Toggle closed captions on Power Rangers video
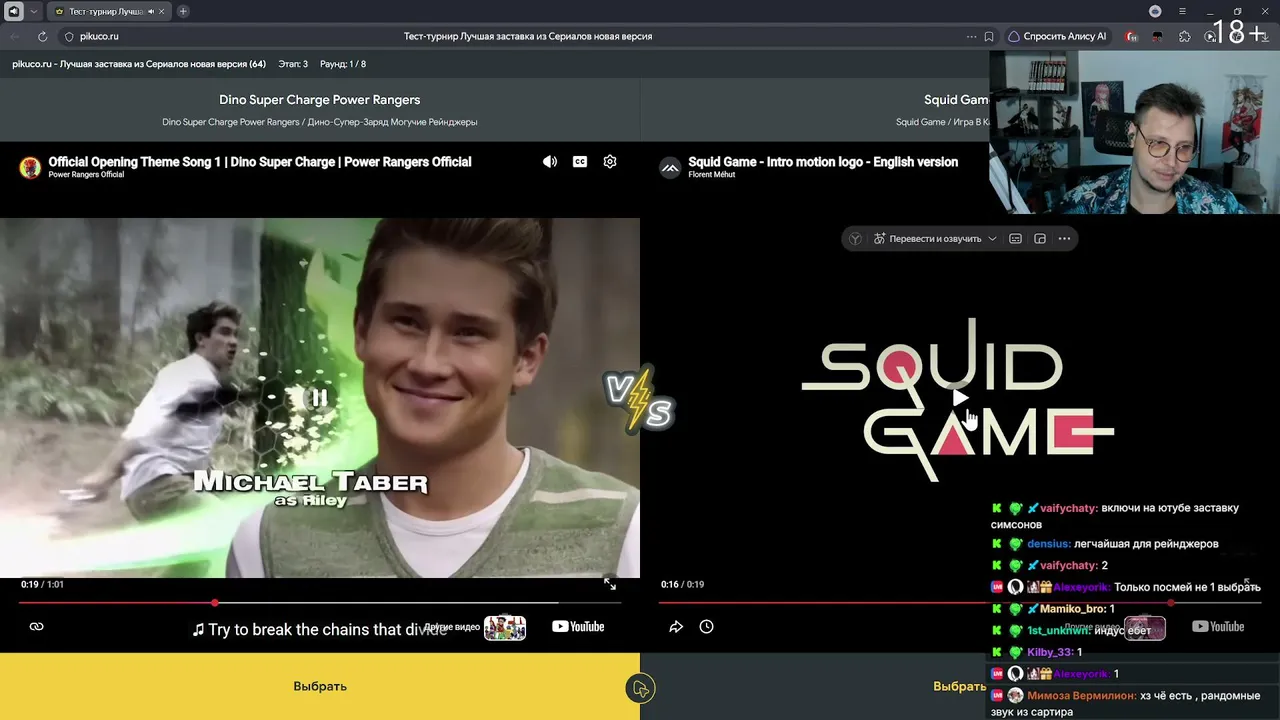 click(x=580, y=161)
